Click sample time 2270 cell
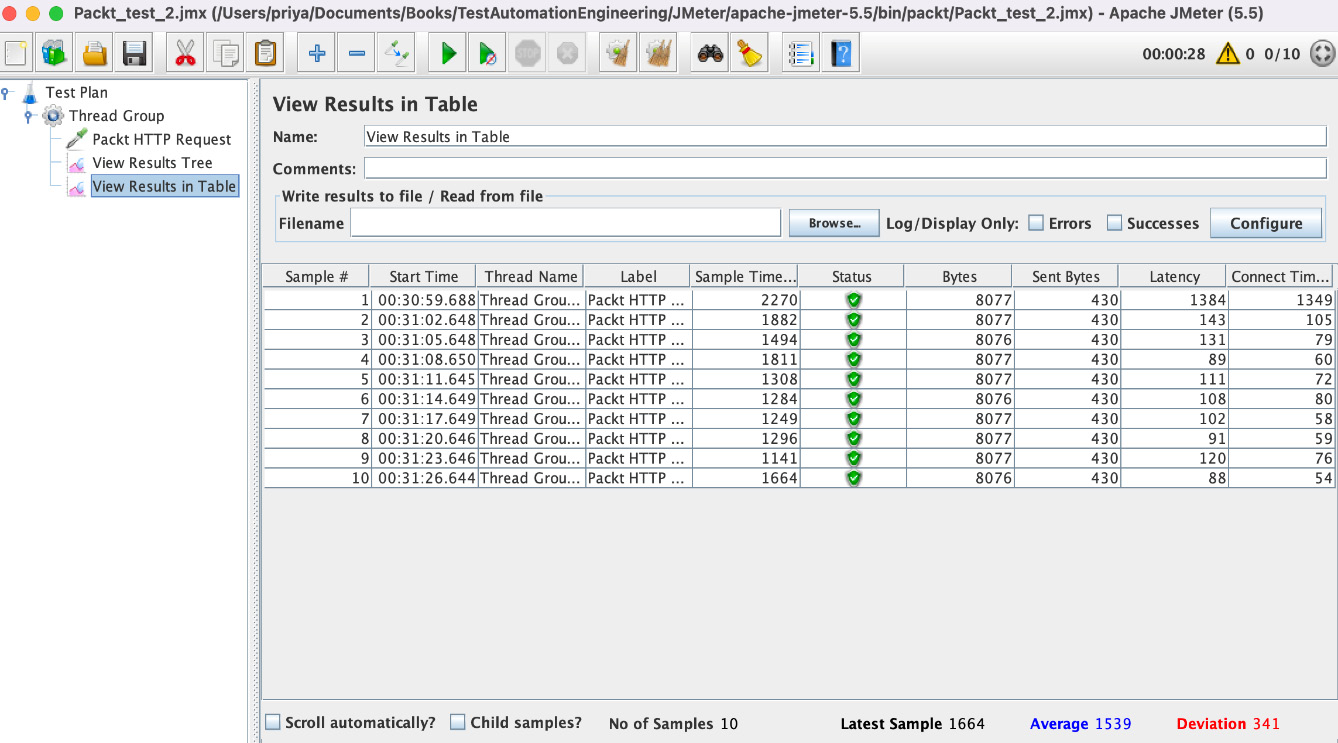This screenshot has width=1338, height=743. (x=746, y=300)
